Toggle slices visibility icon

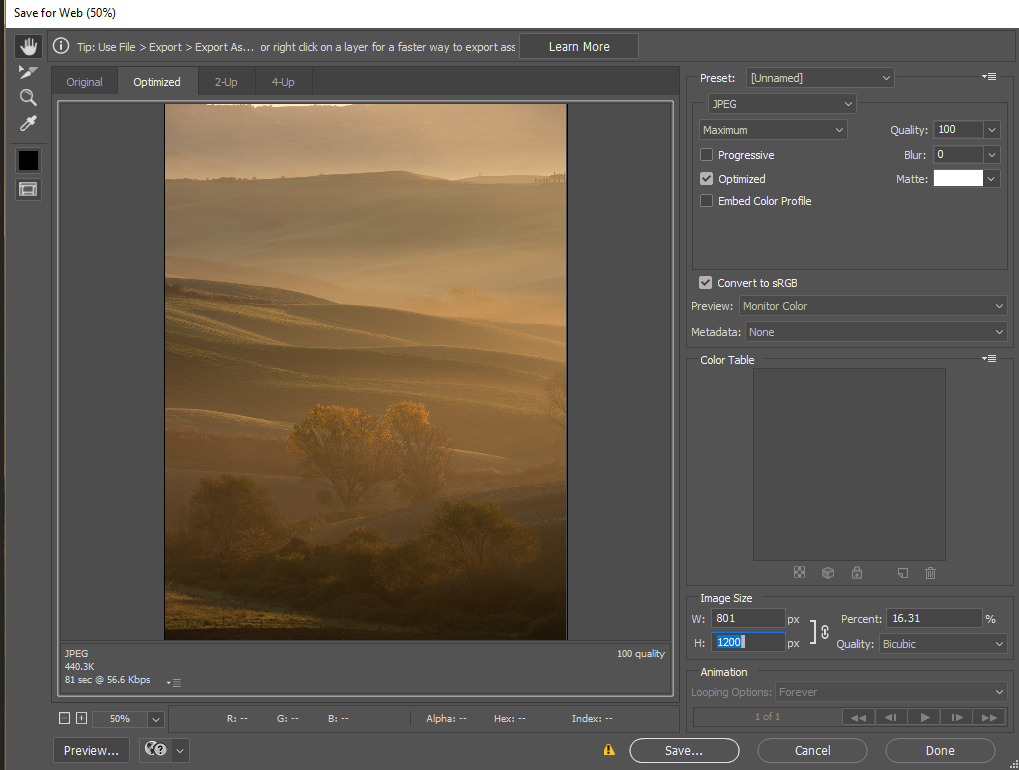[28, 189]
